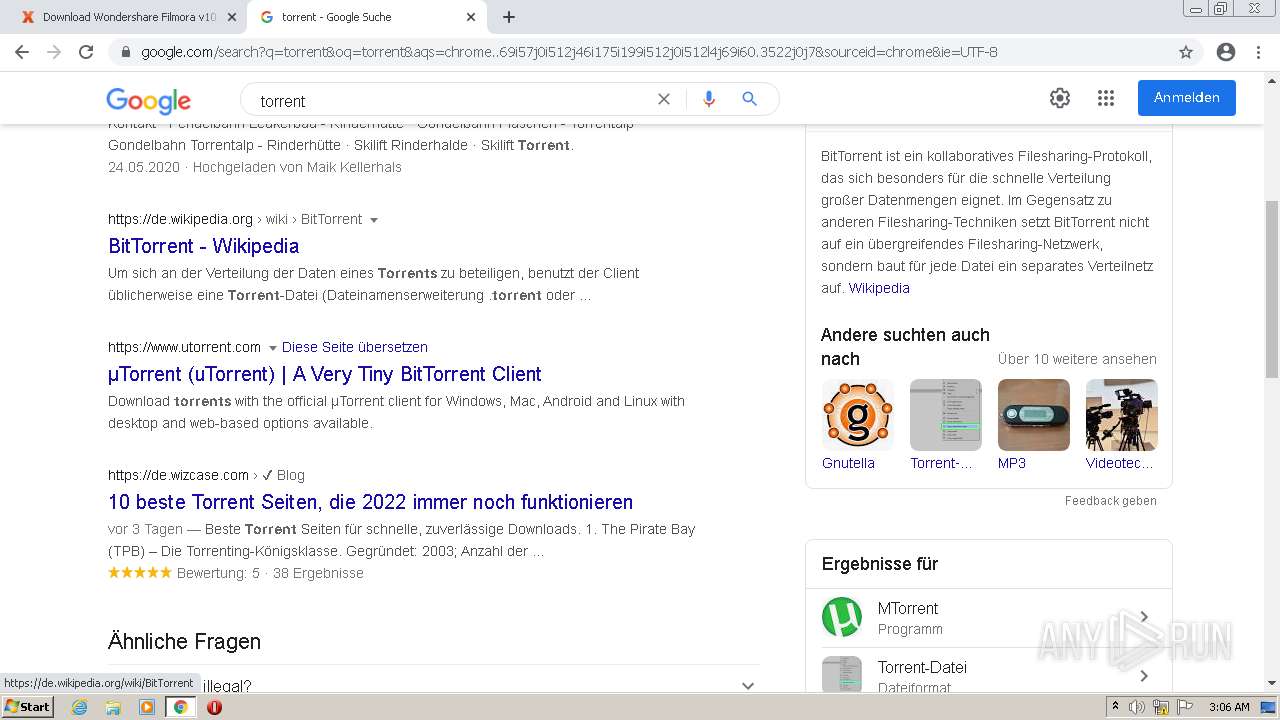This screenshot has width=1280, height=720.
Task: Close the torrent Google Suche tab
Action: pyautogui.click(x=471, y=17)
